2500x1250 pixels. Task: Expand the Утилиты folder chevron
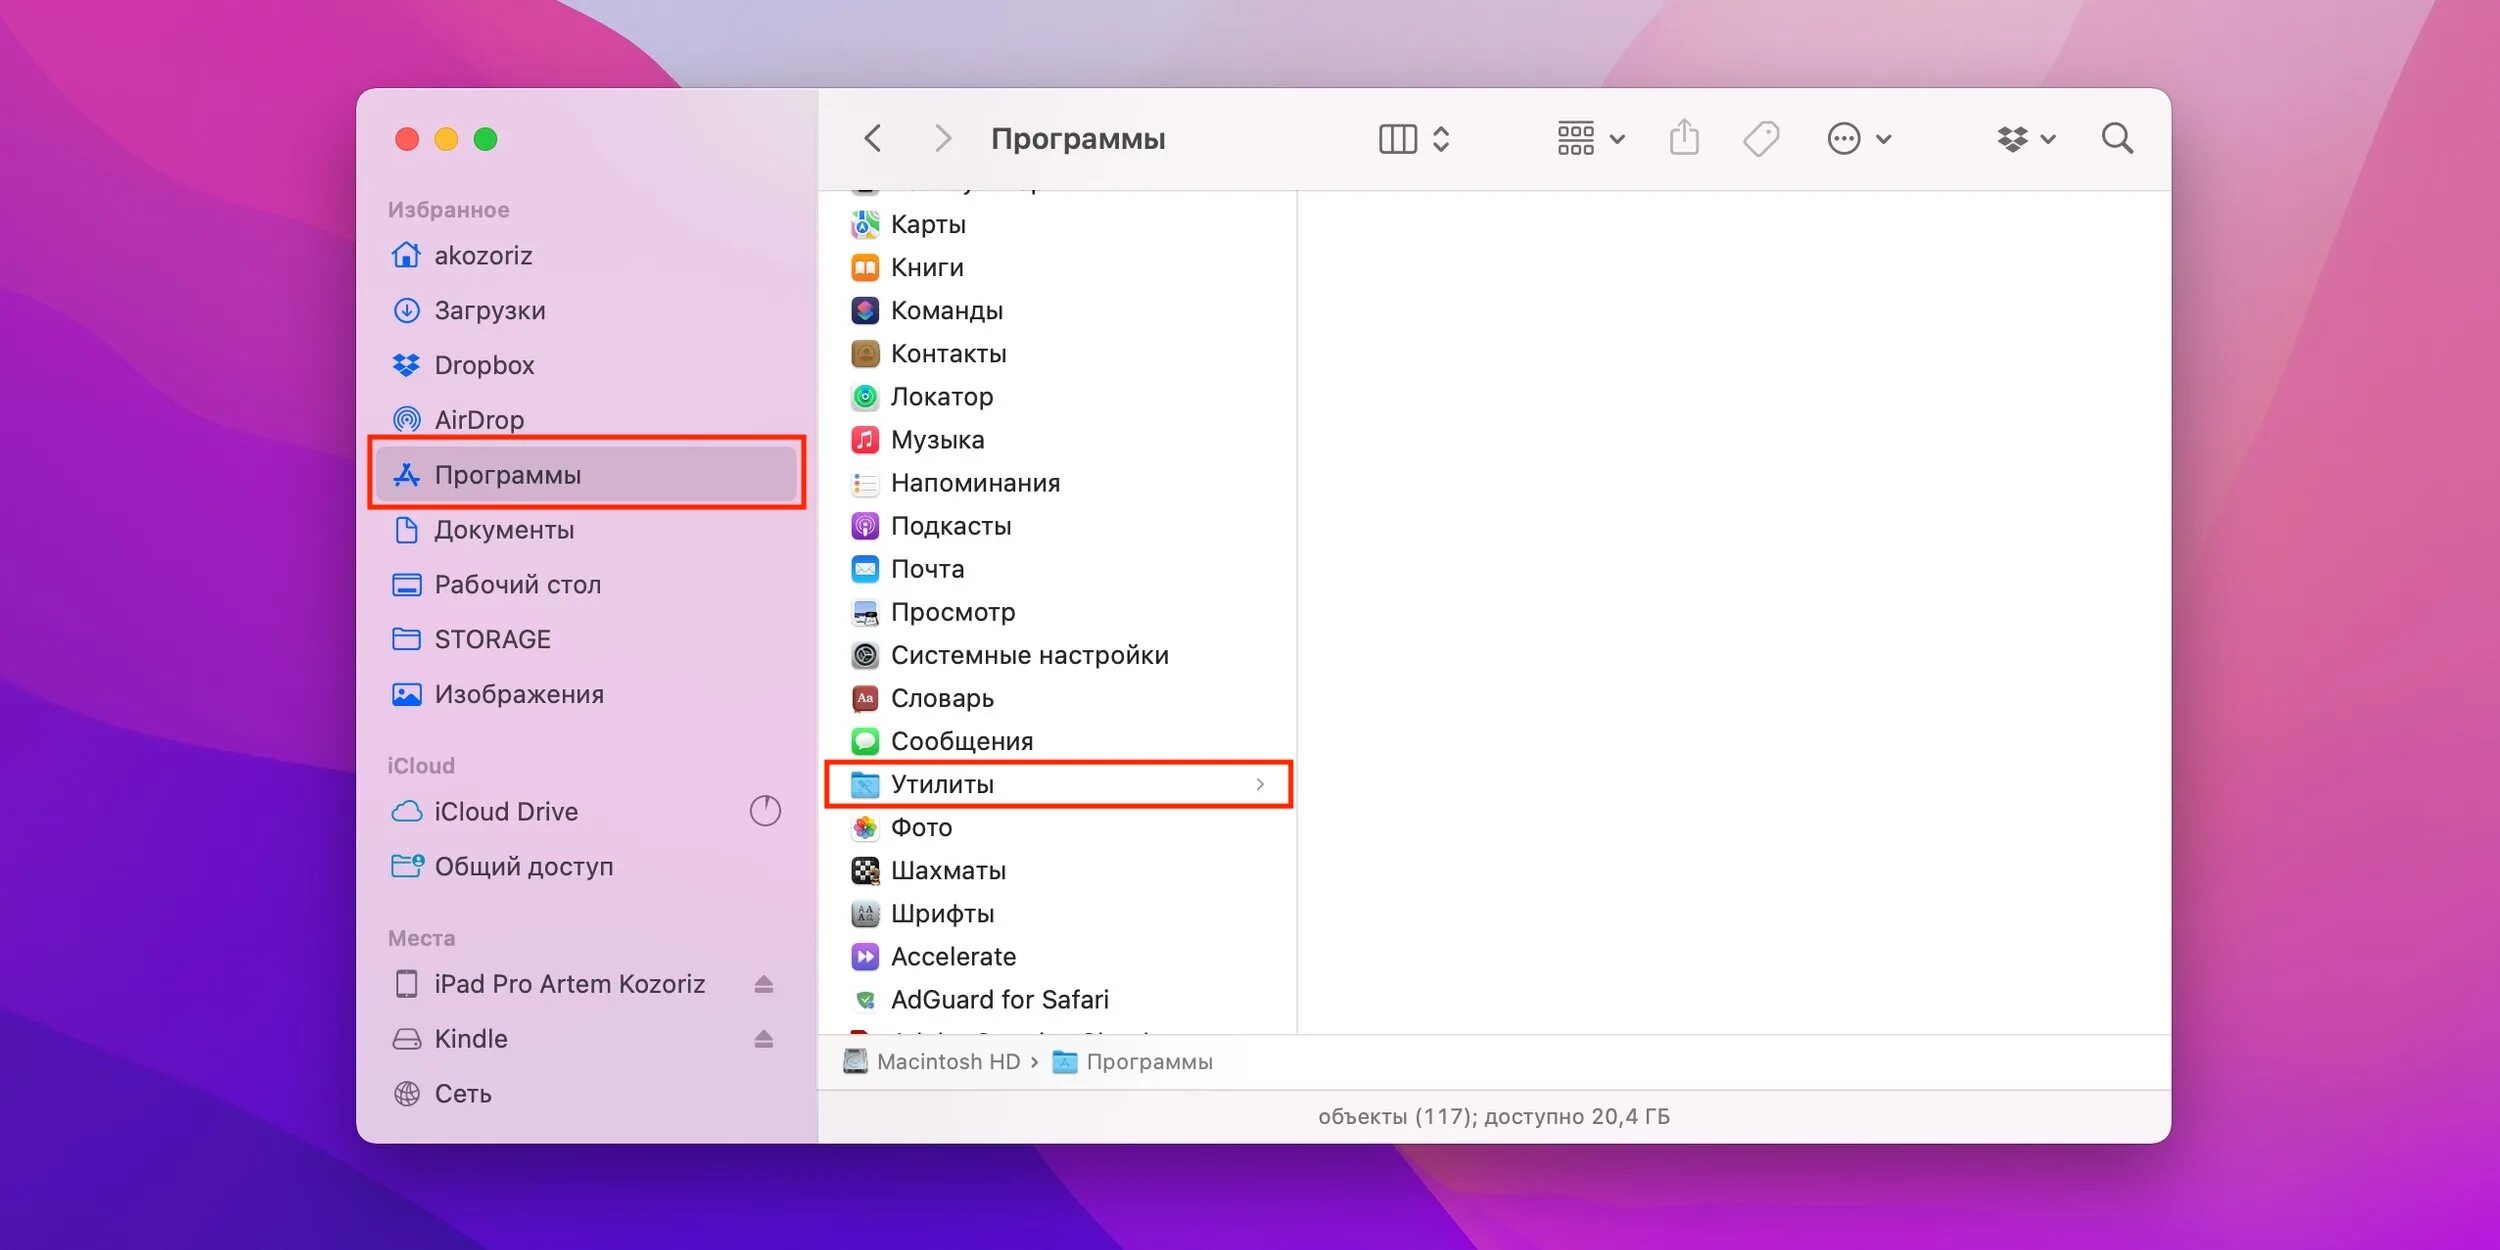1260,784
